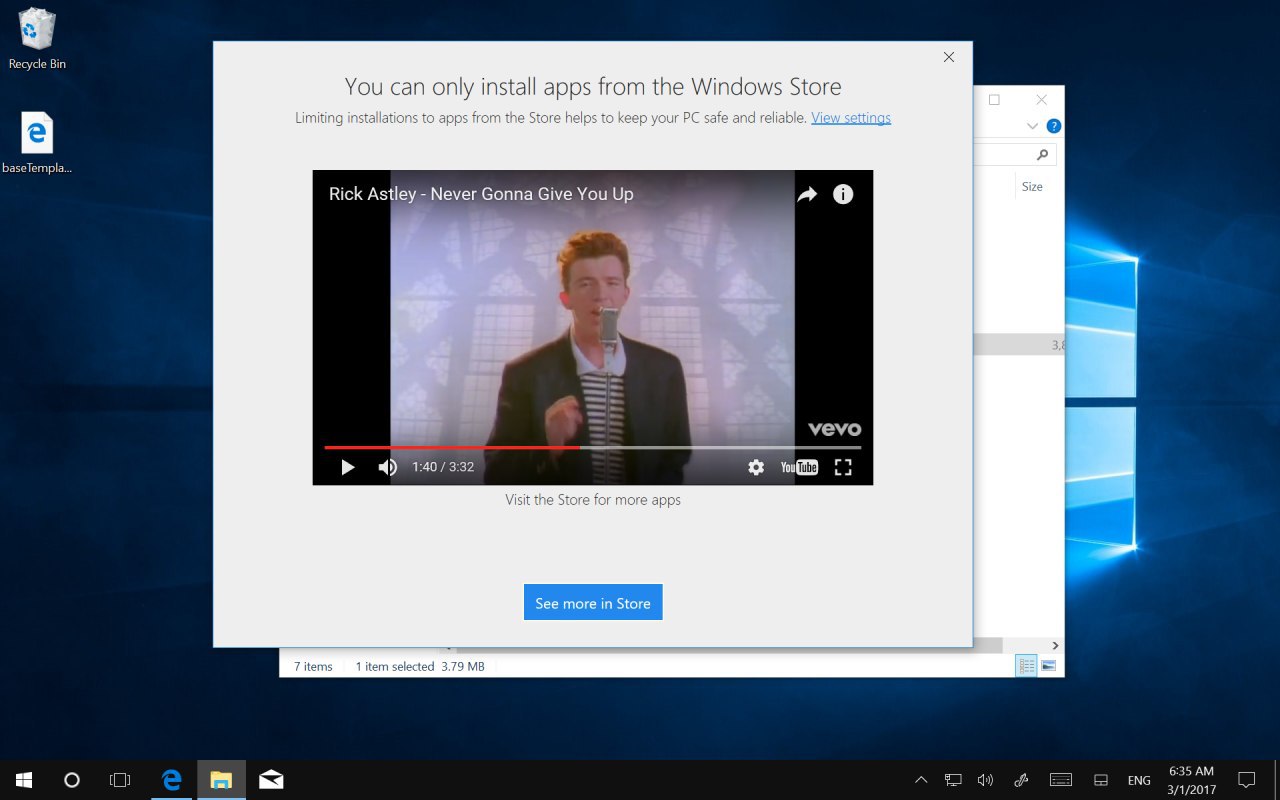Viewport: 1280px width, 800px height.
Task: Show hidden system tray icons
Action: coord(921,780)
